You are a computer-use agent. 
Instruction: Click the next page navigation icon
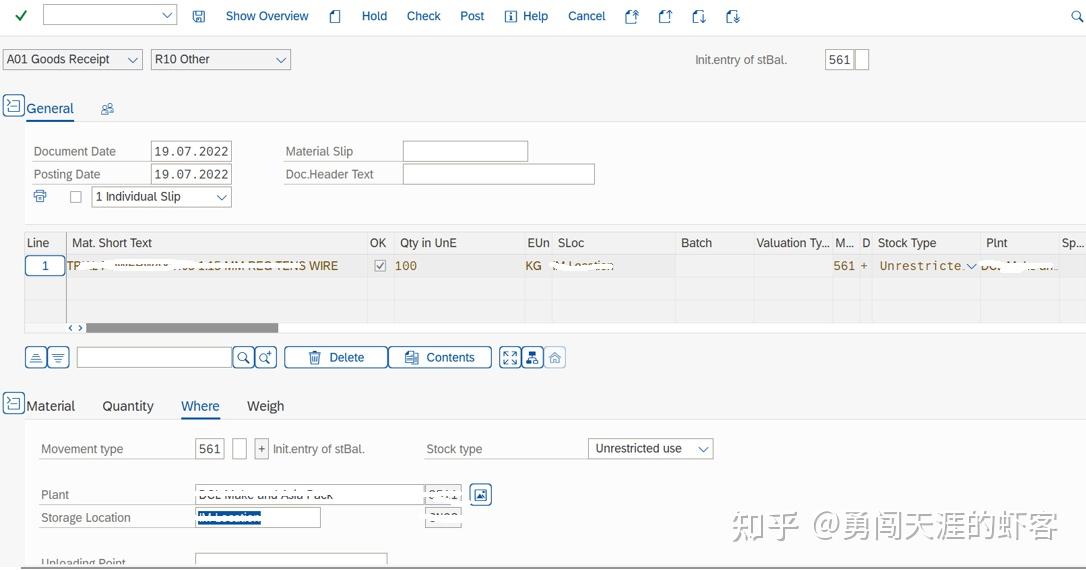699,16
